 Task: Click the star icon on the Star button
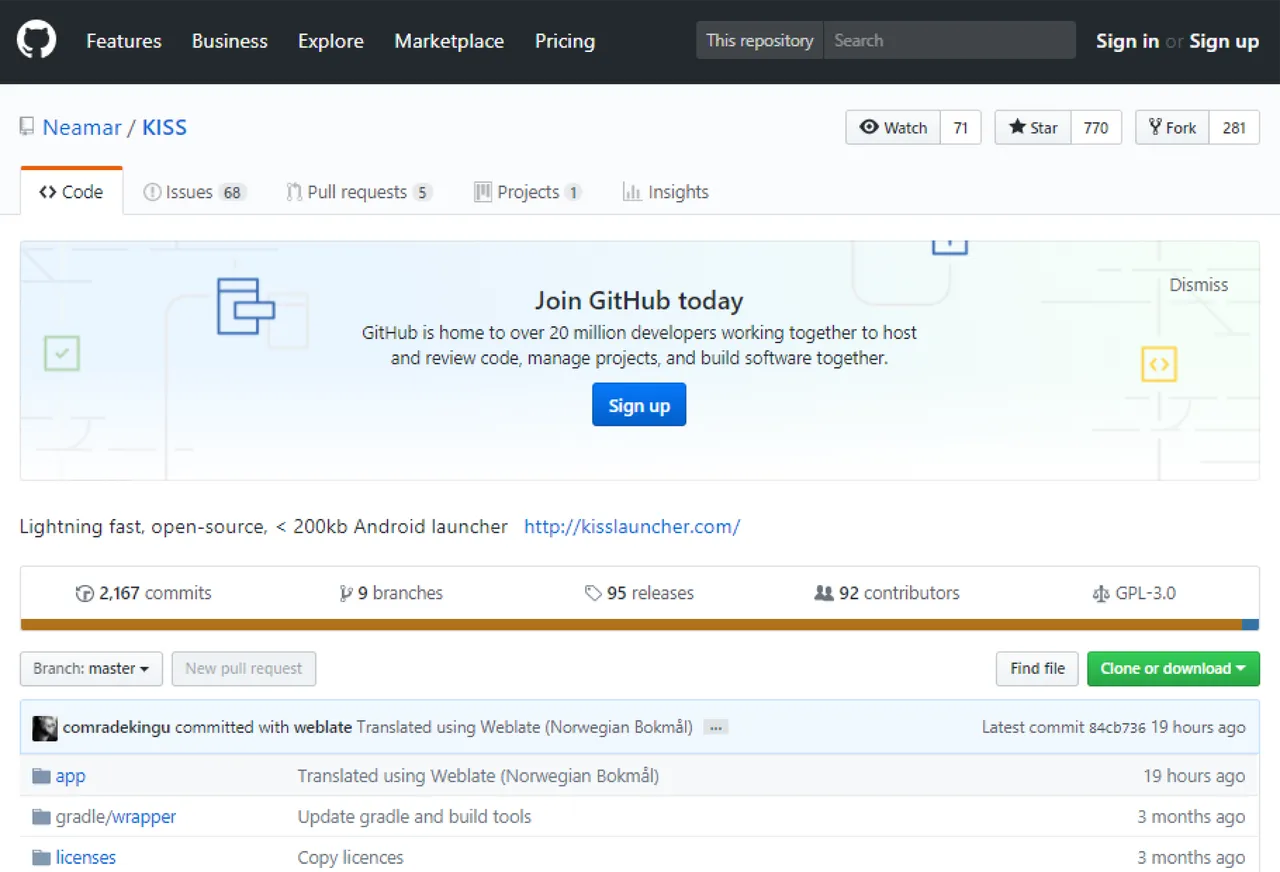pos(1017,127)
